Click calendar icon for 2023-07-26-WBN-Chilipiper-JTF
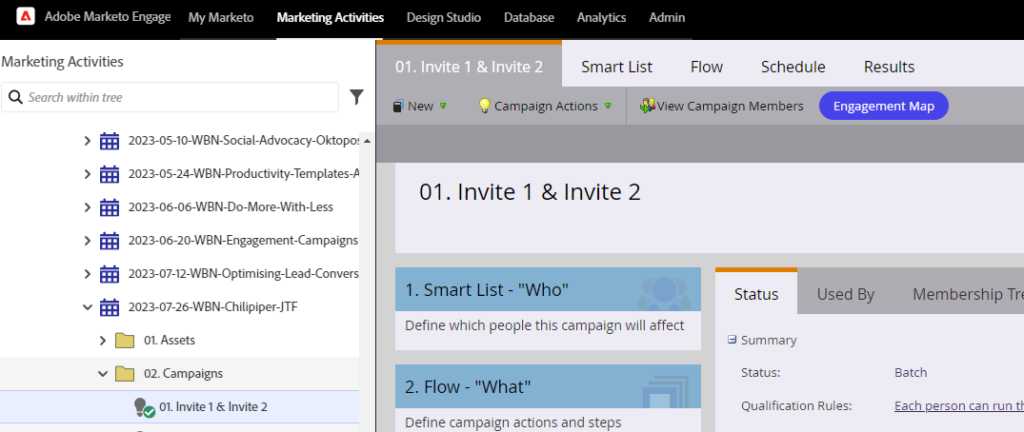 pyautogui.click(x=110, y=307)
